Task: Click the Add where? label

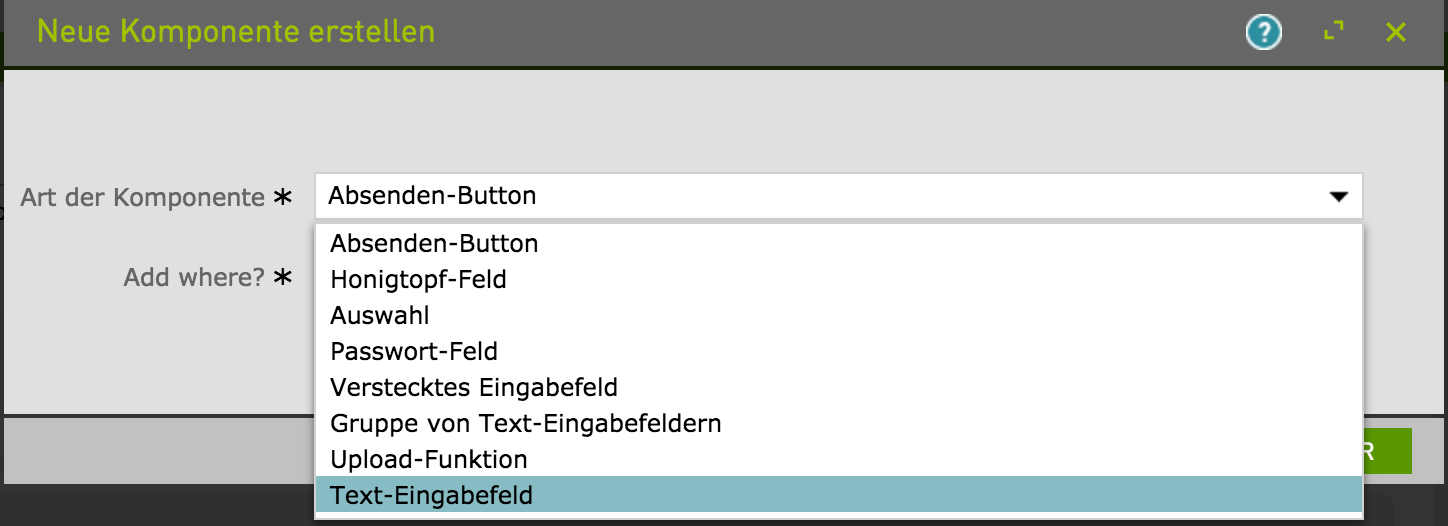Action: click(x=194, y=277)
